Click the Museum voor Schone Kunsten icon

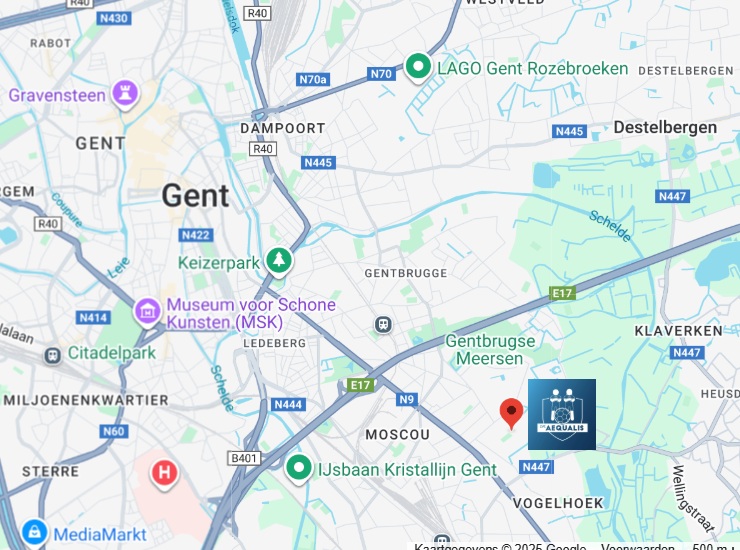[x=147, y=312]
